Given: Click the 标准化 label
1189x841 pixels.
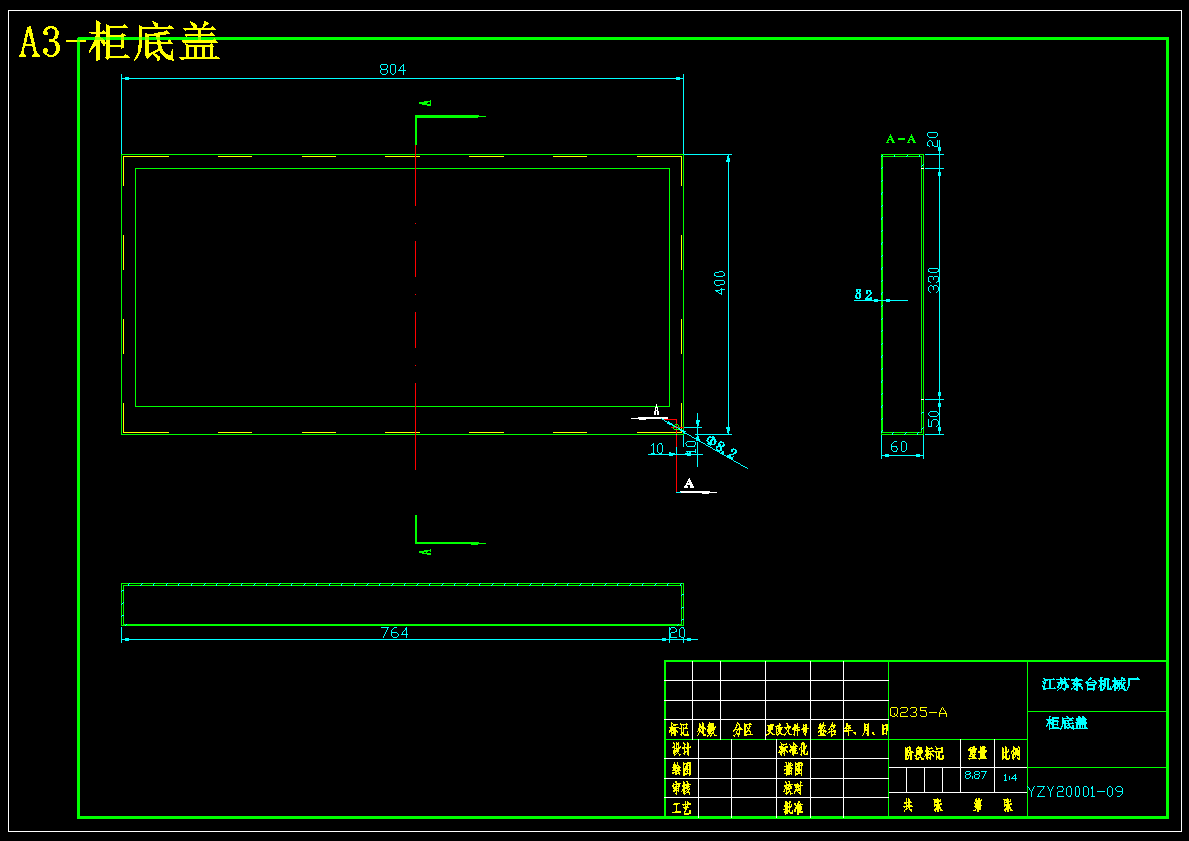Looking at the screenshot, I should (793, 749).
